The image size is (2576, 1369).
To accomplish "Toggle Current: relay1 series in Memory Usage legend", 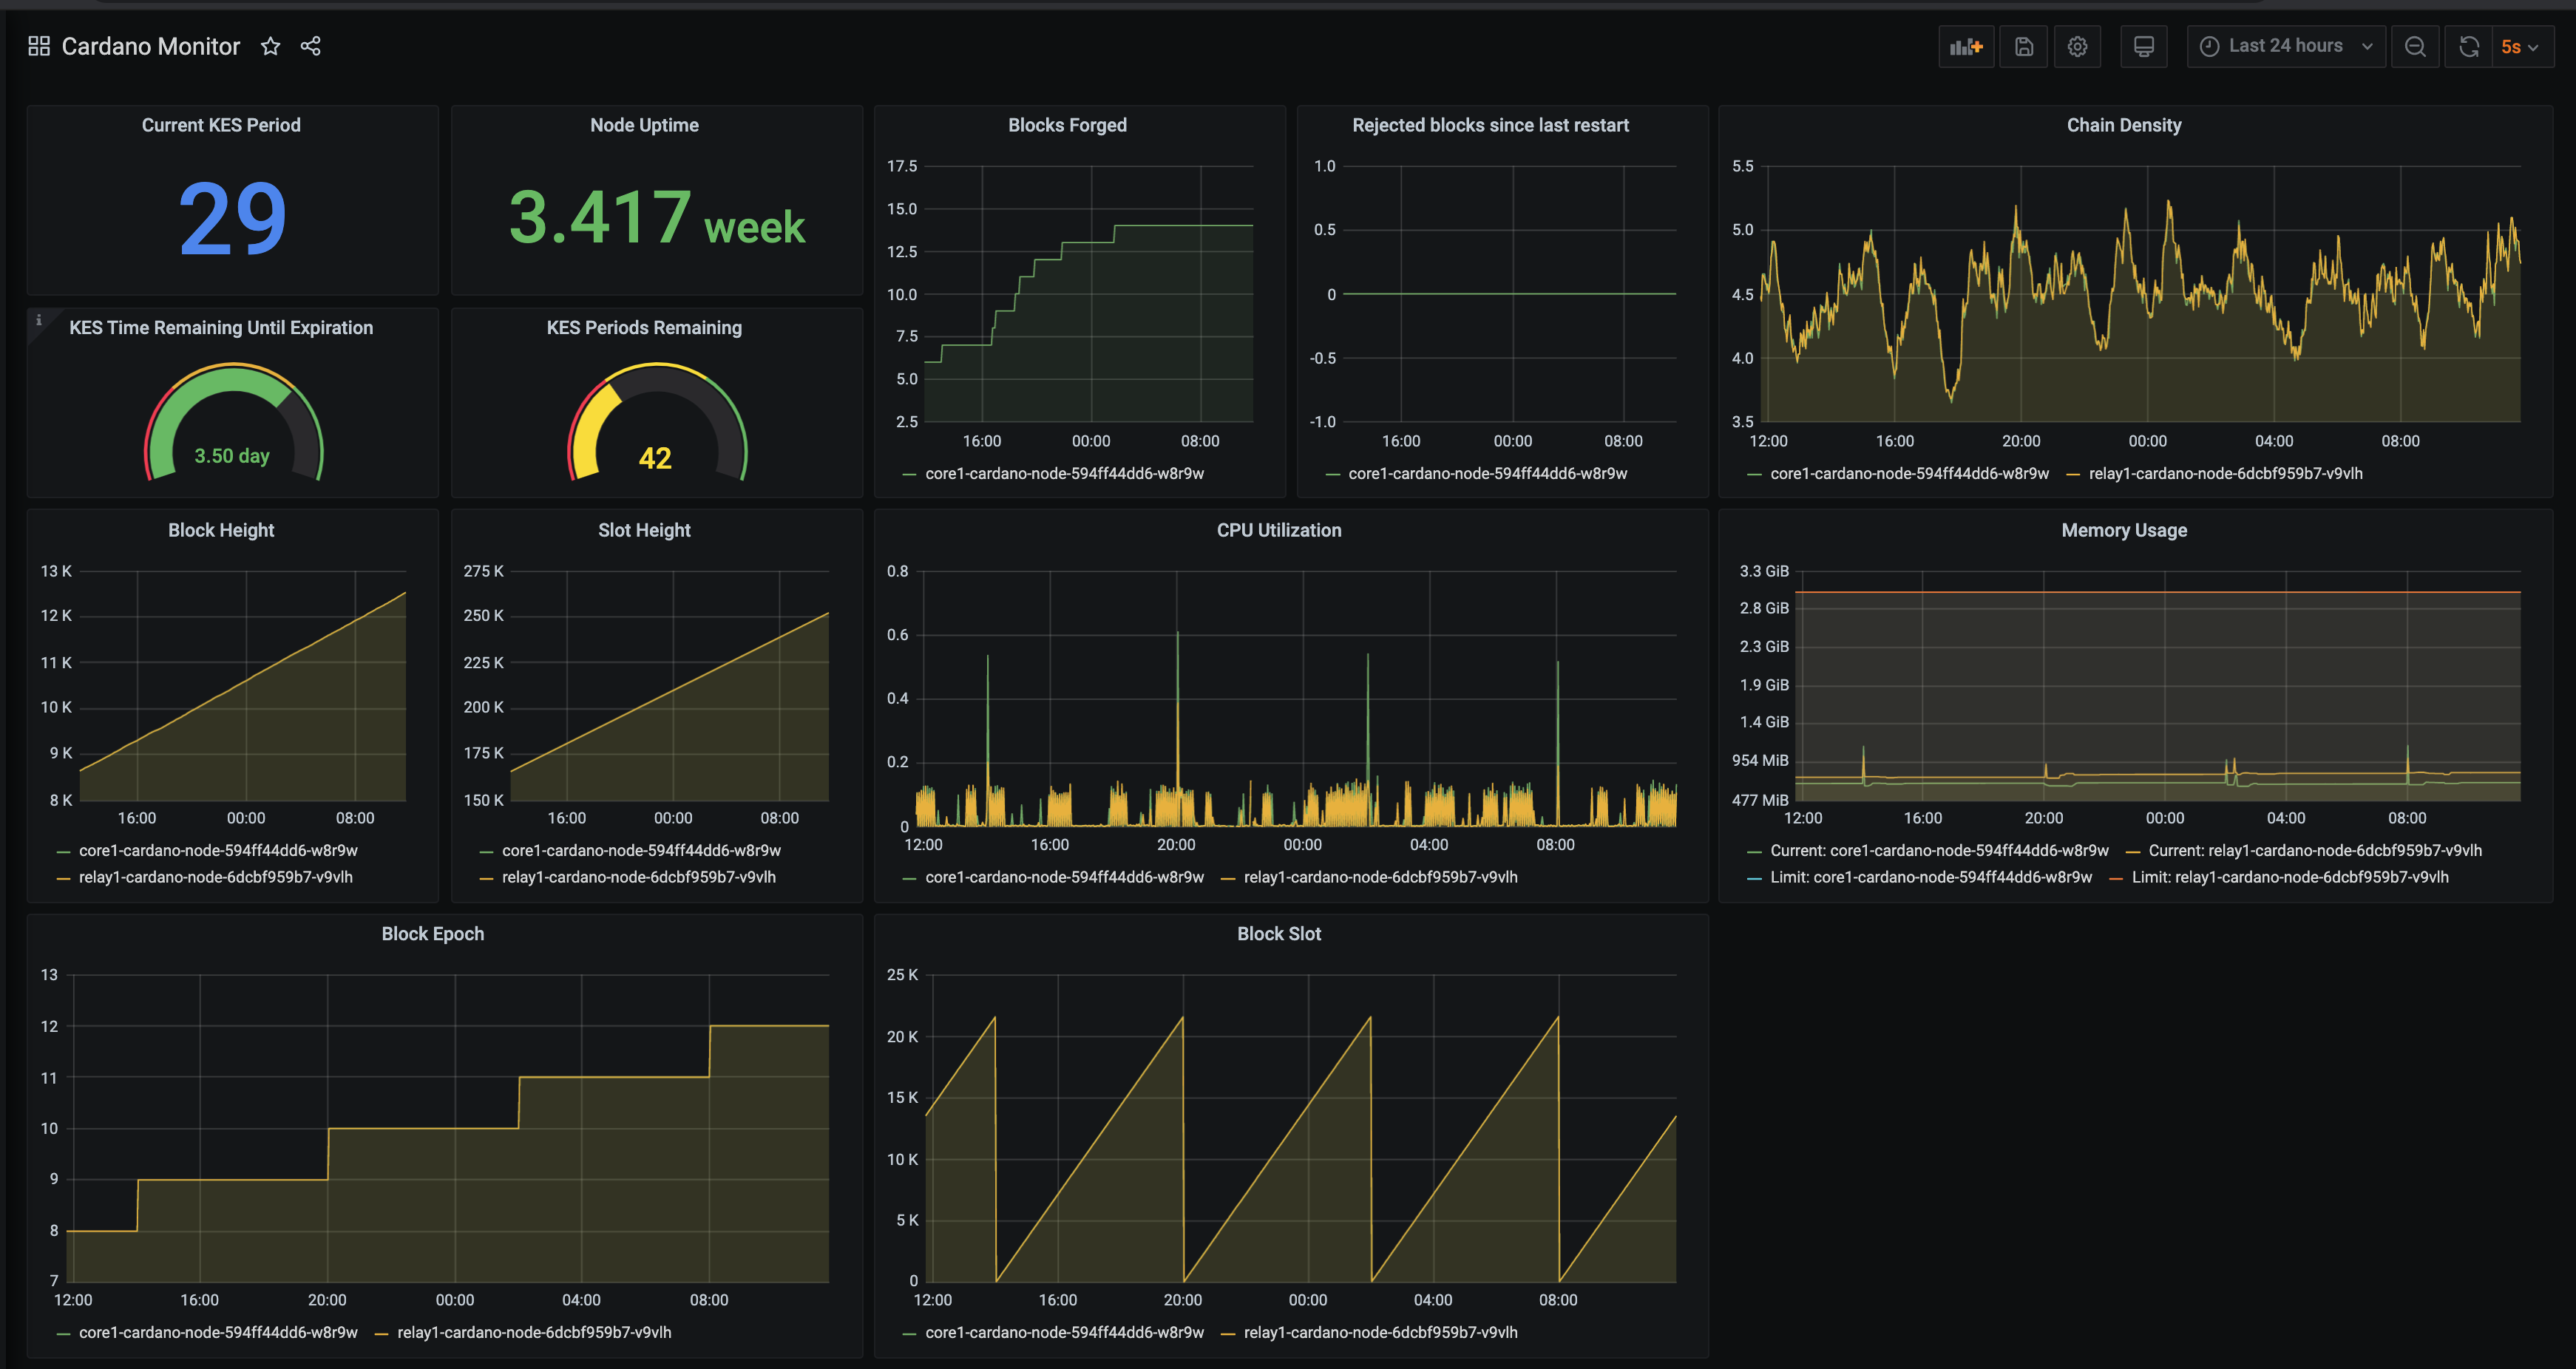I will point(2315,851).
